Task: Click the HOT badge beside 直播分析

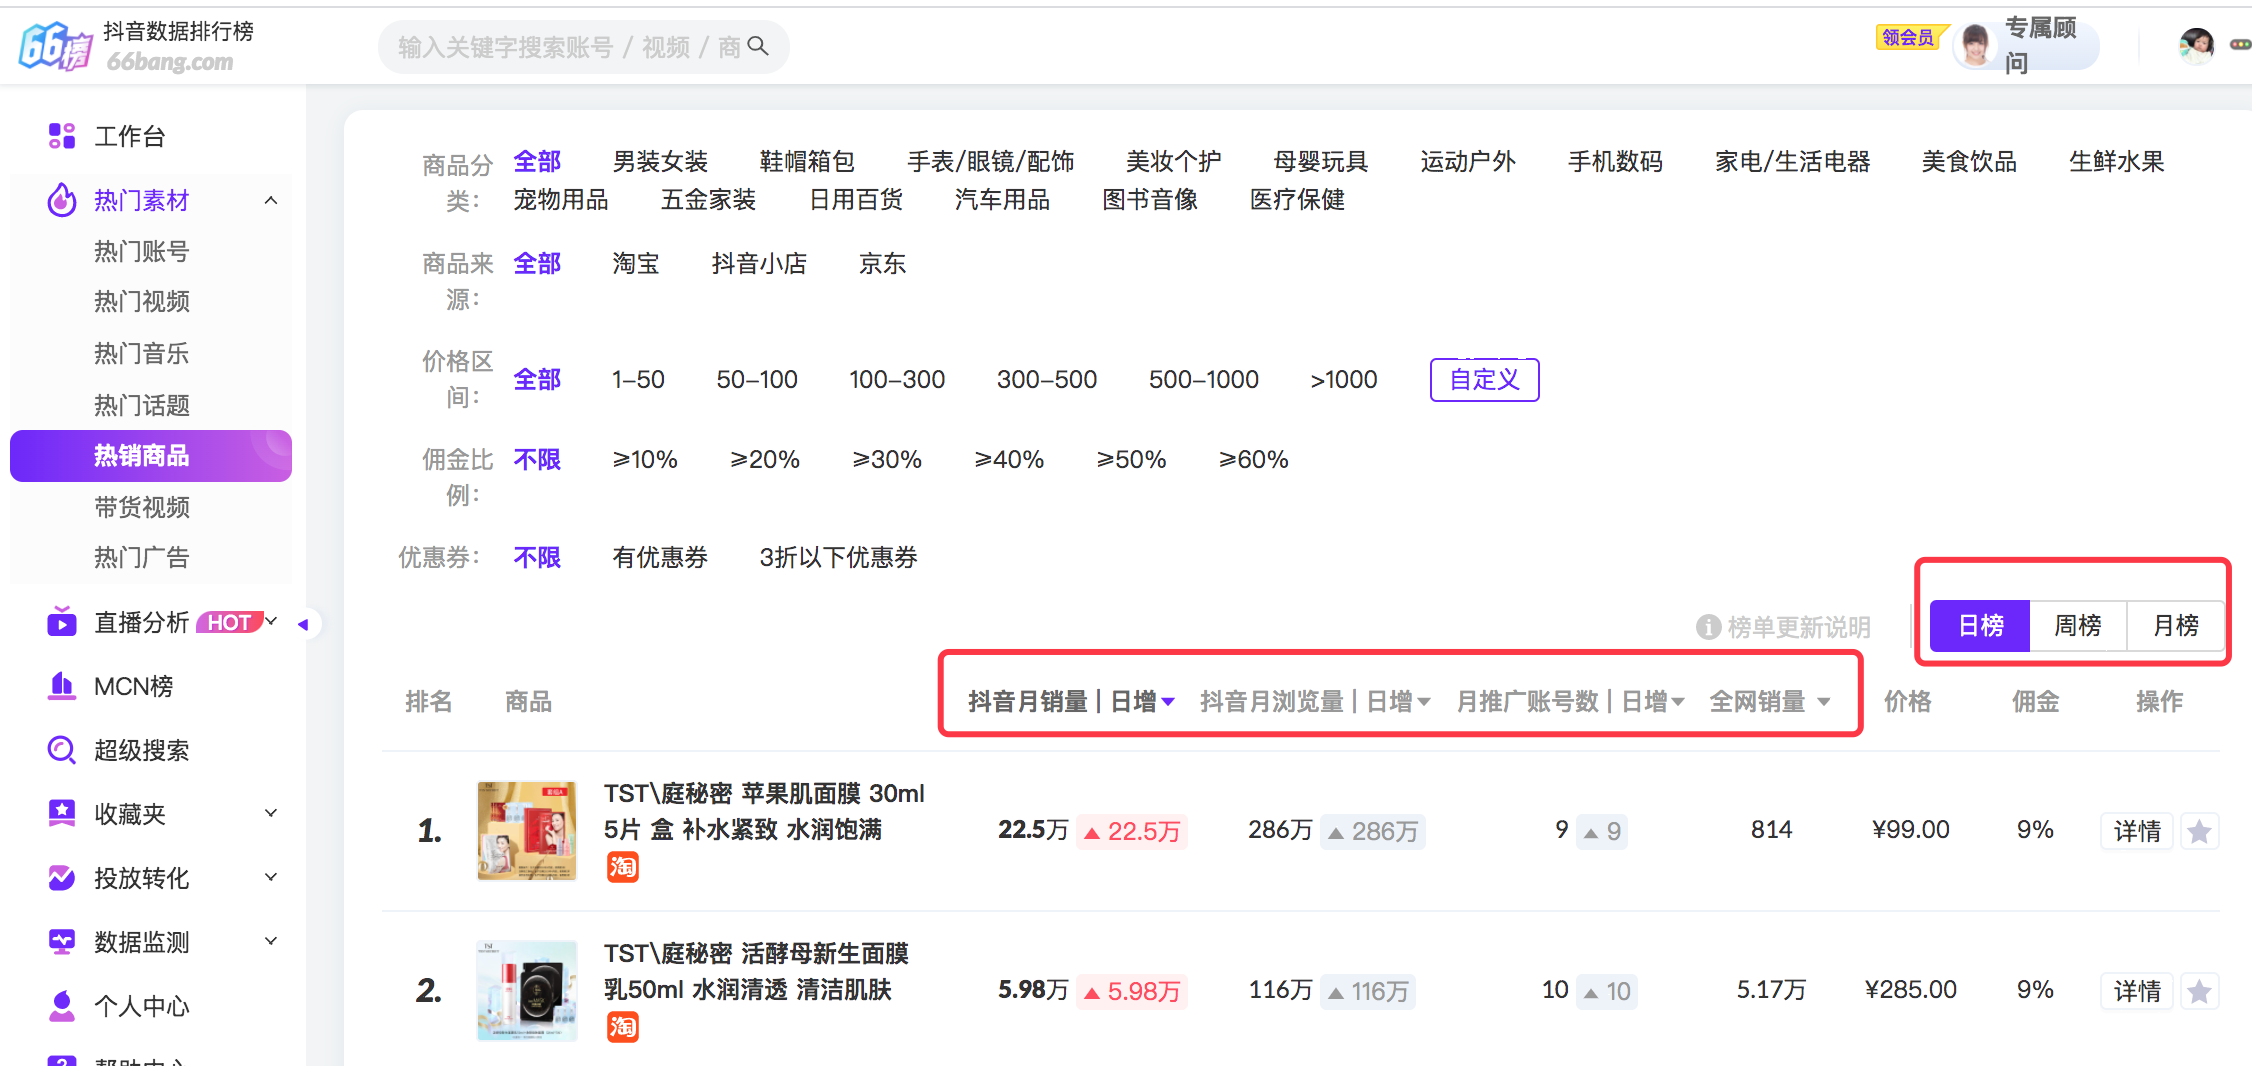Action: point(231,622)
